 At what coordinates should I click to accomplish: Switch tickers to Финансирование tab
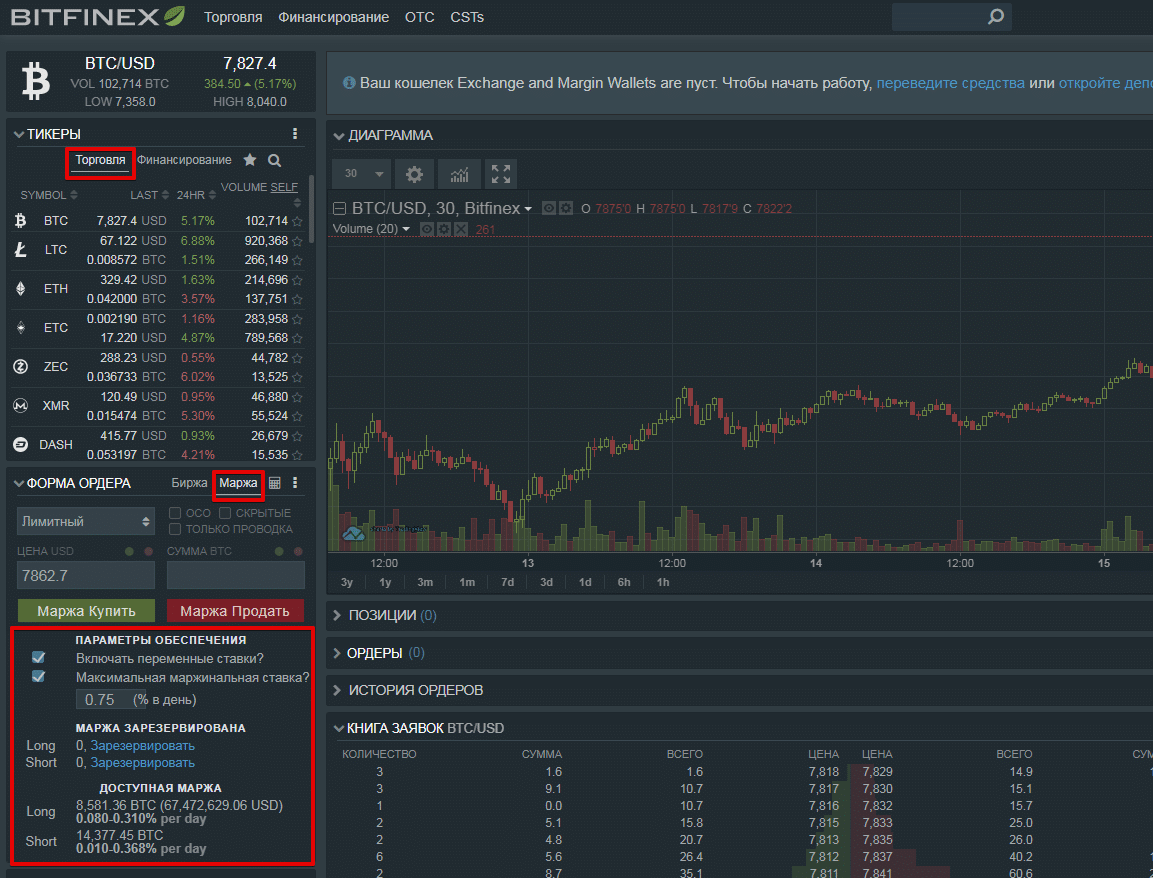coord(184,160)
